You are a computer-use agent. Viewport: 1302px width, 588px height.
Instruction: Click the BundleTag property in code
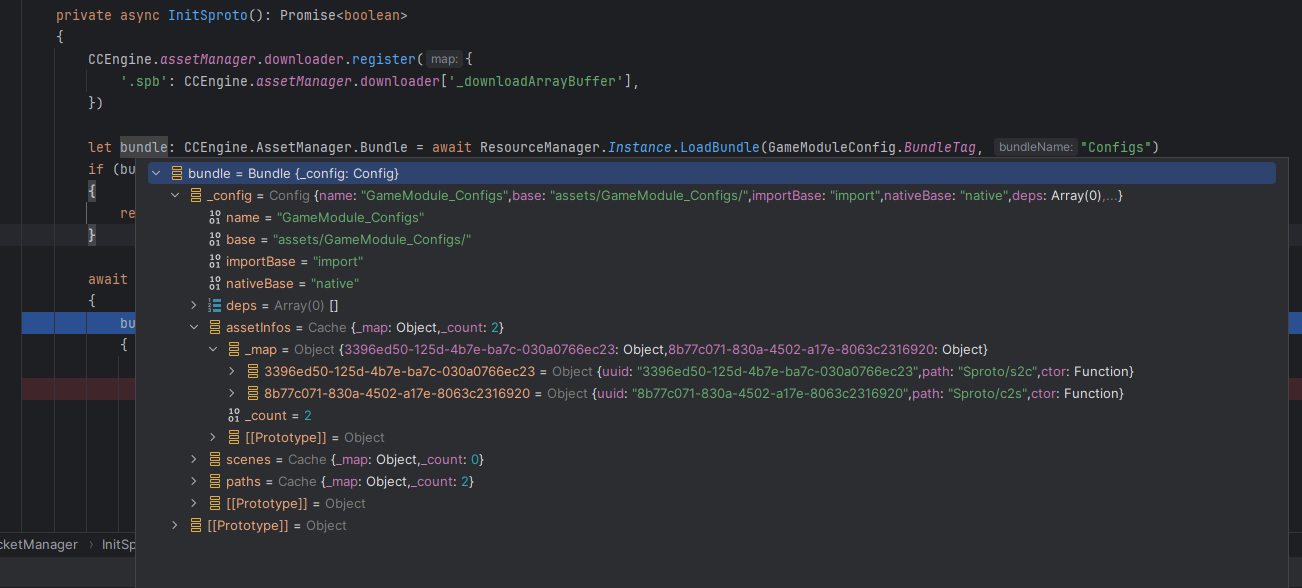point(940,148)
